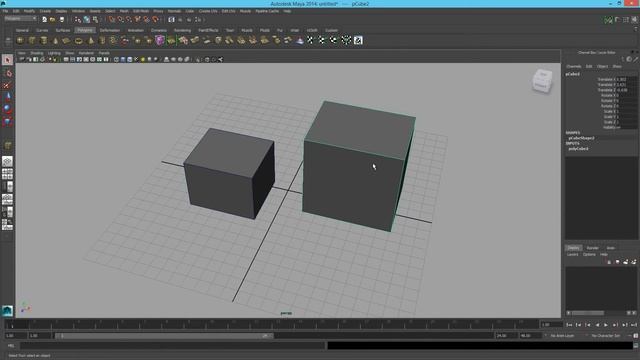Select the Render layer tab
This screenshot has width=640, height=360.
point(592,248)
